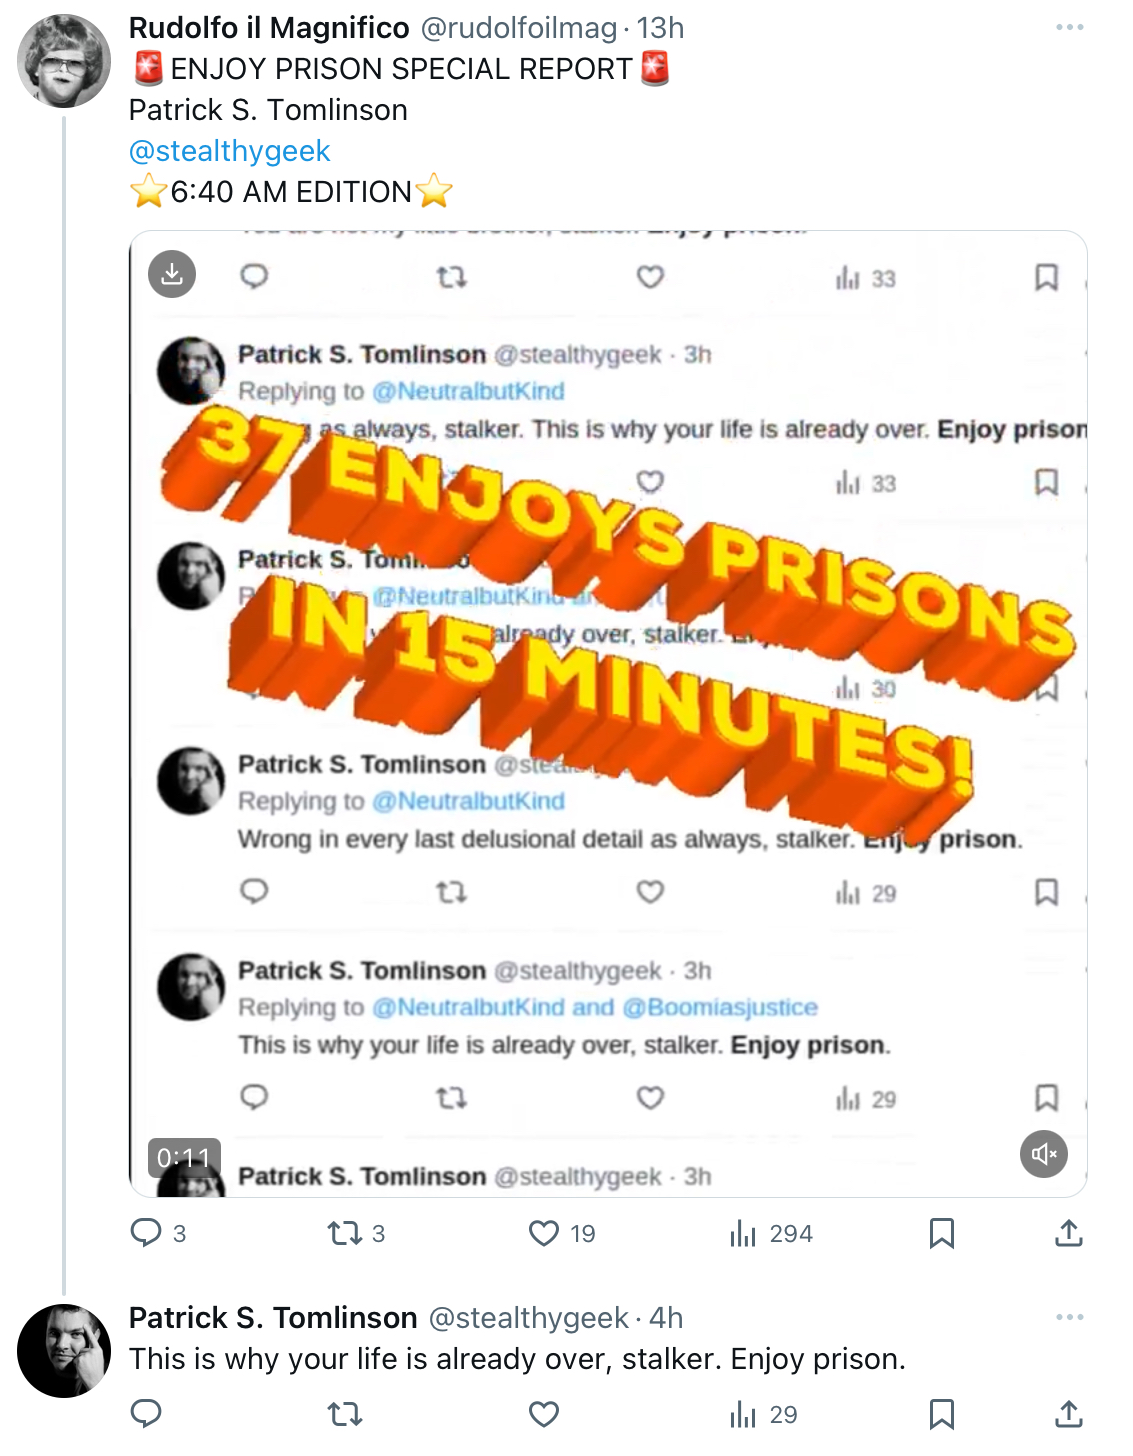
Task: Open the @stealthygeek mention link
Action: pos(229,151)
